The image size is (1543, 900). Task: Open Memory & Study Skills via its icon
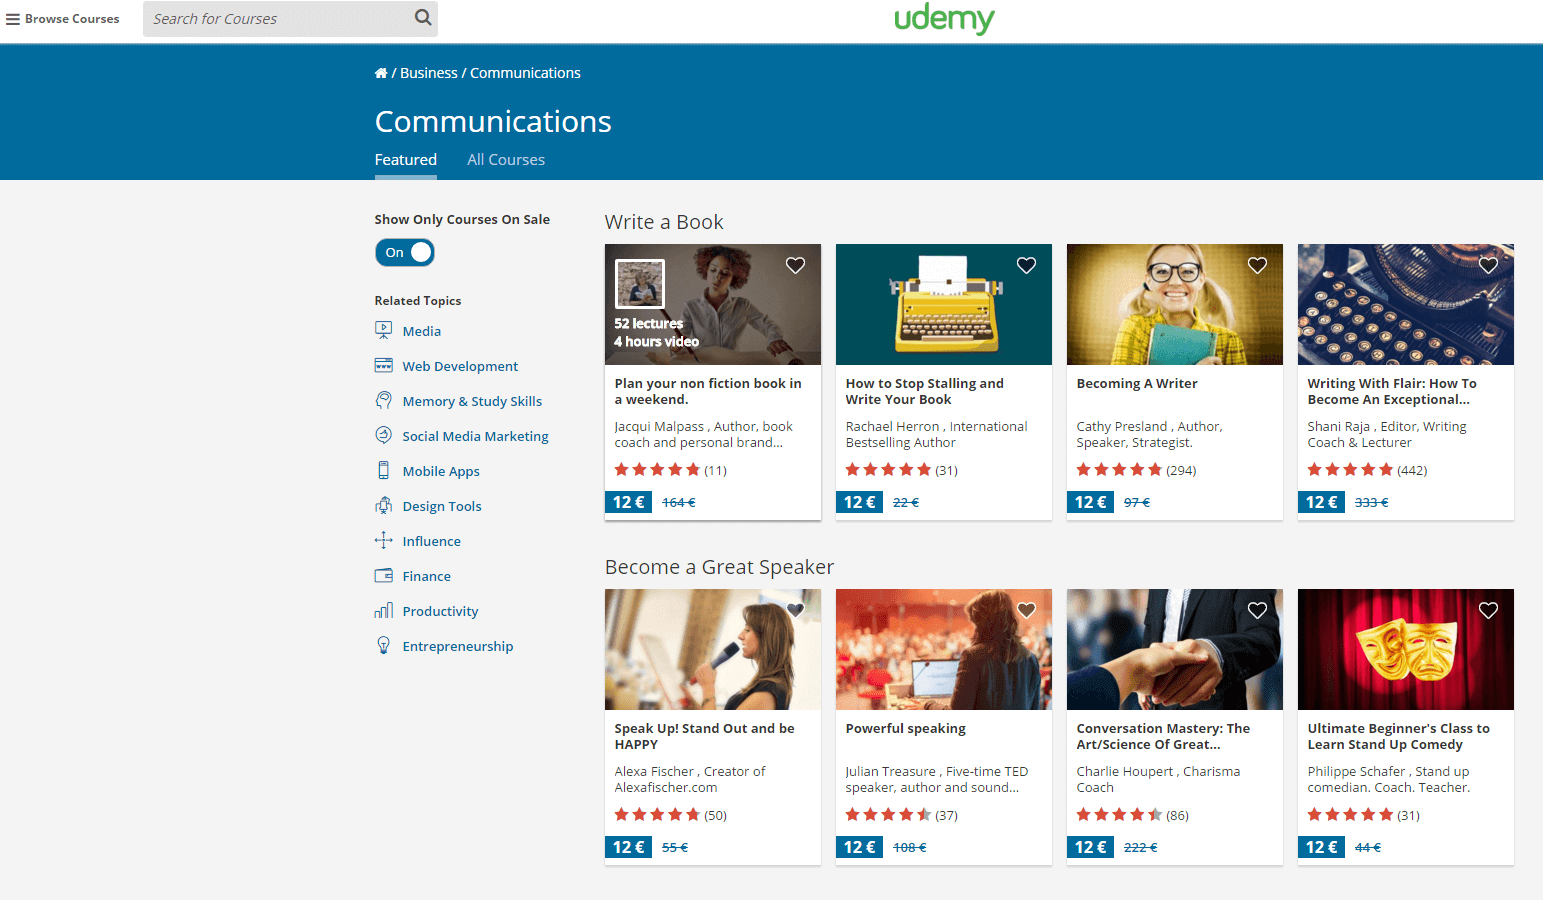pos(385,400)
